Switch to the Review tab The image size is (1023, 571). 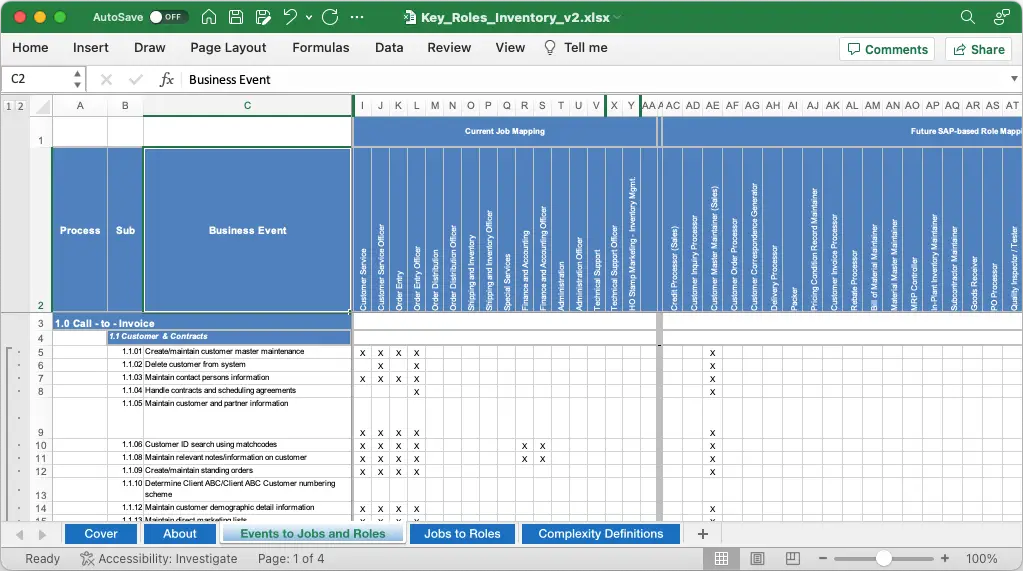(449, 48)
